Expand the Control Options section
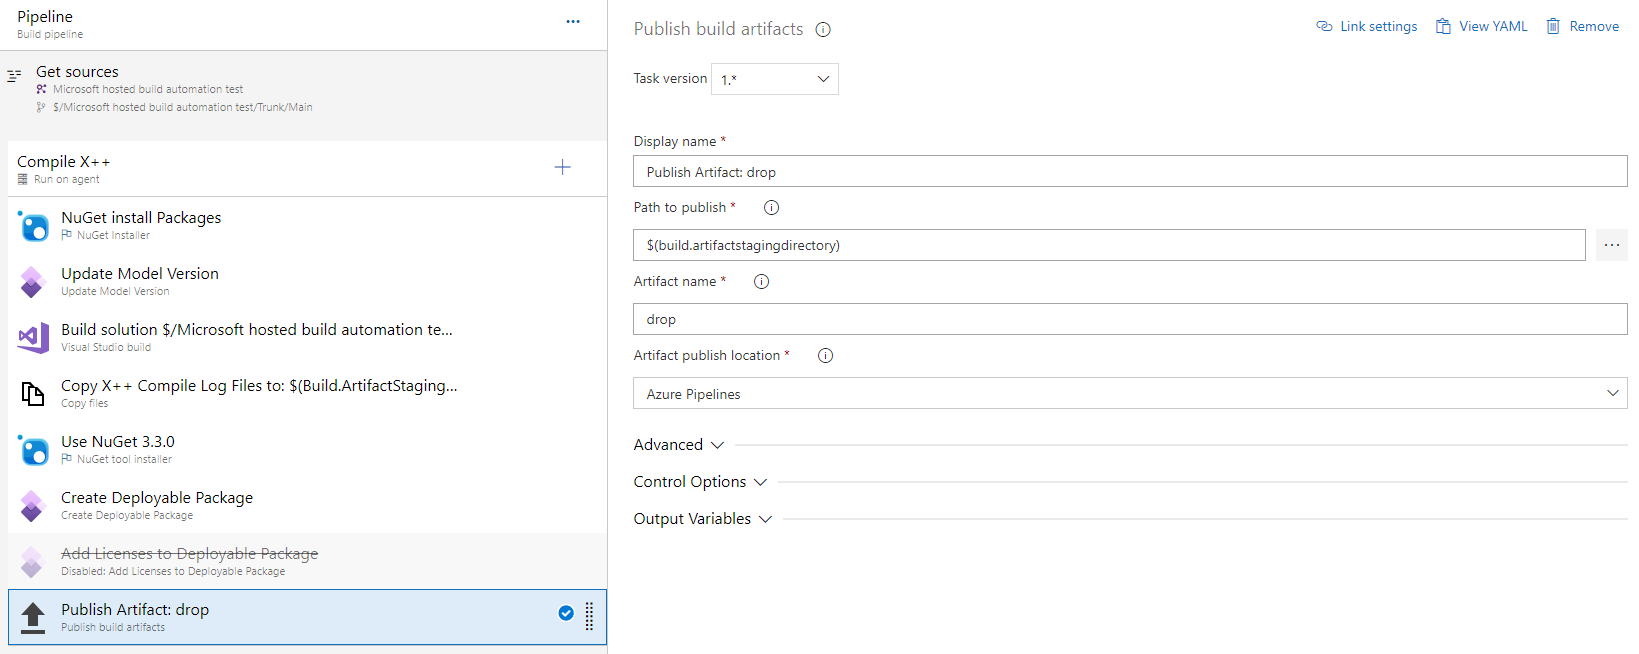 (700, 482)
